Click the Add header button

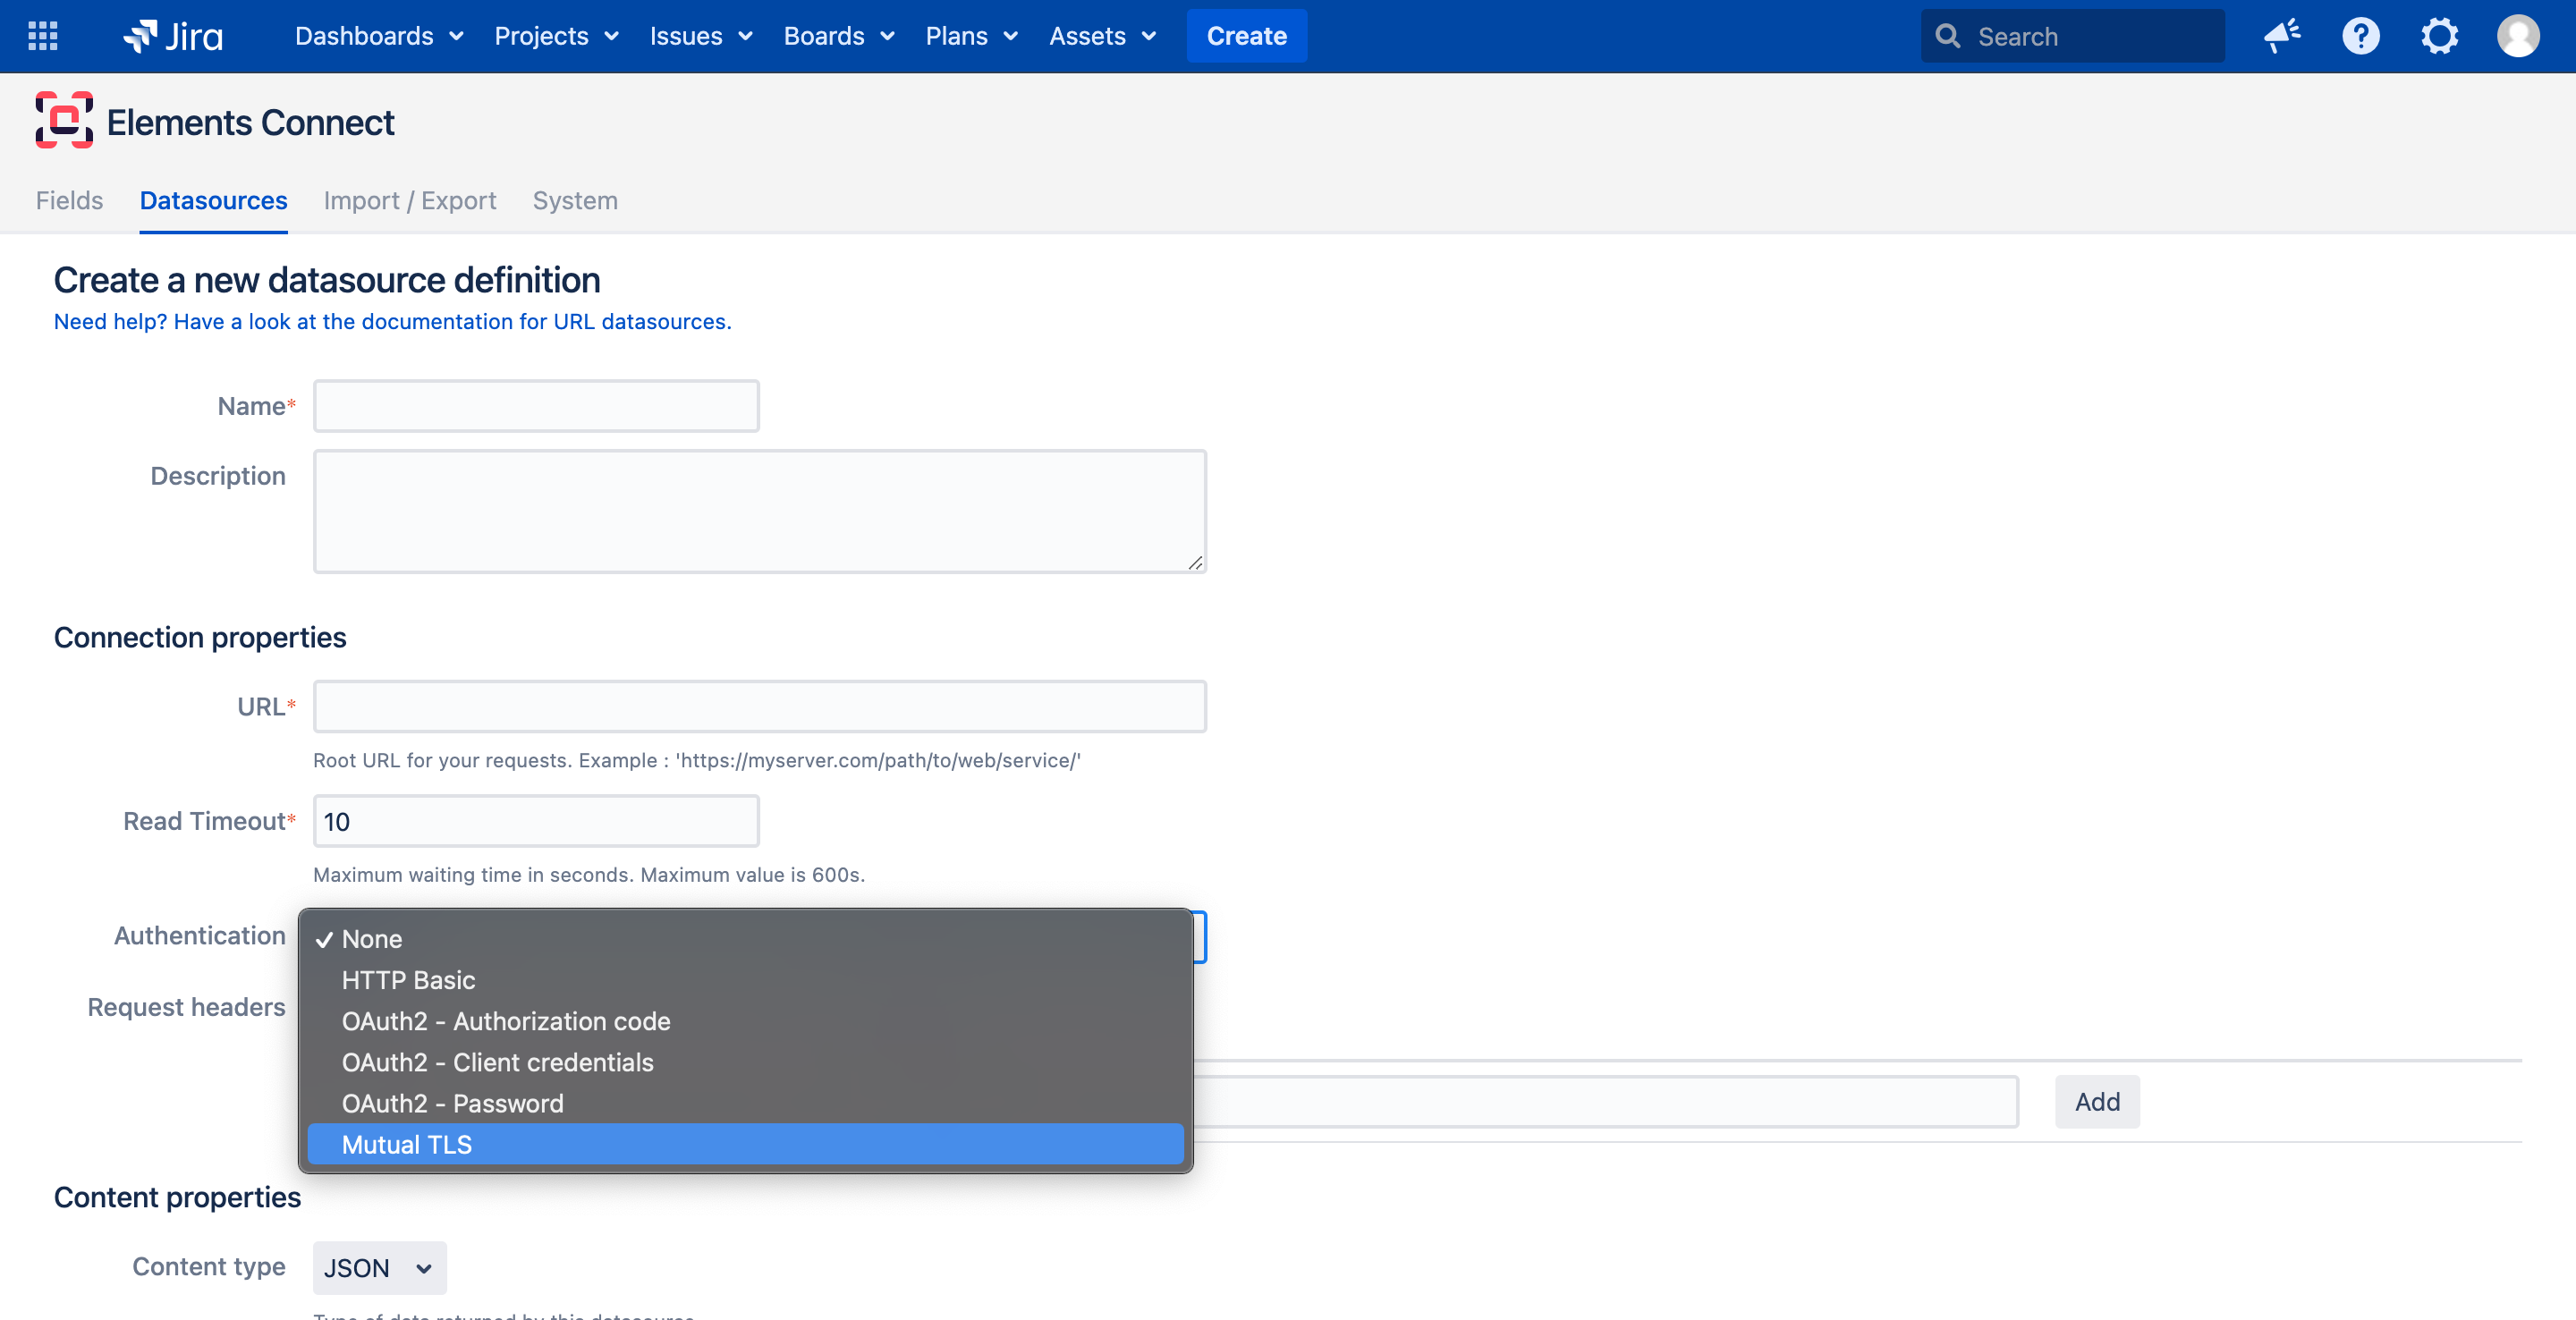pyautogui.click(x=2096, y=1101)
